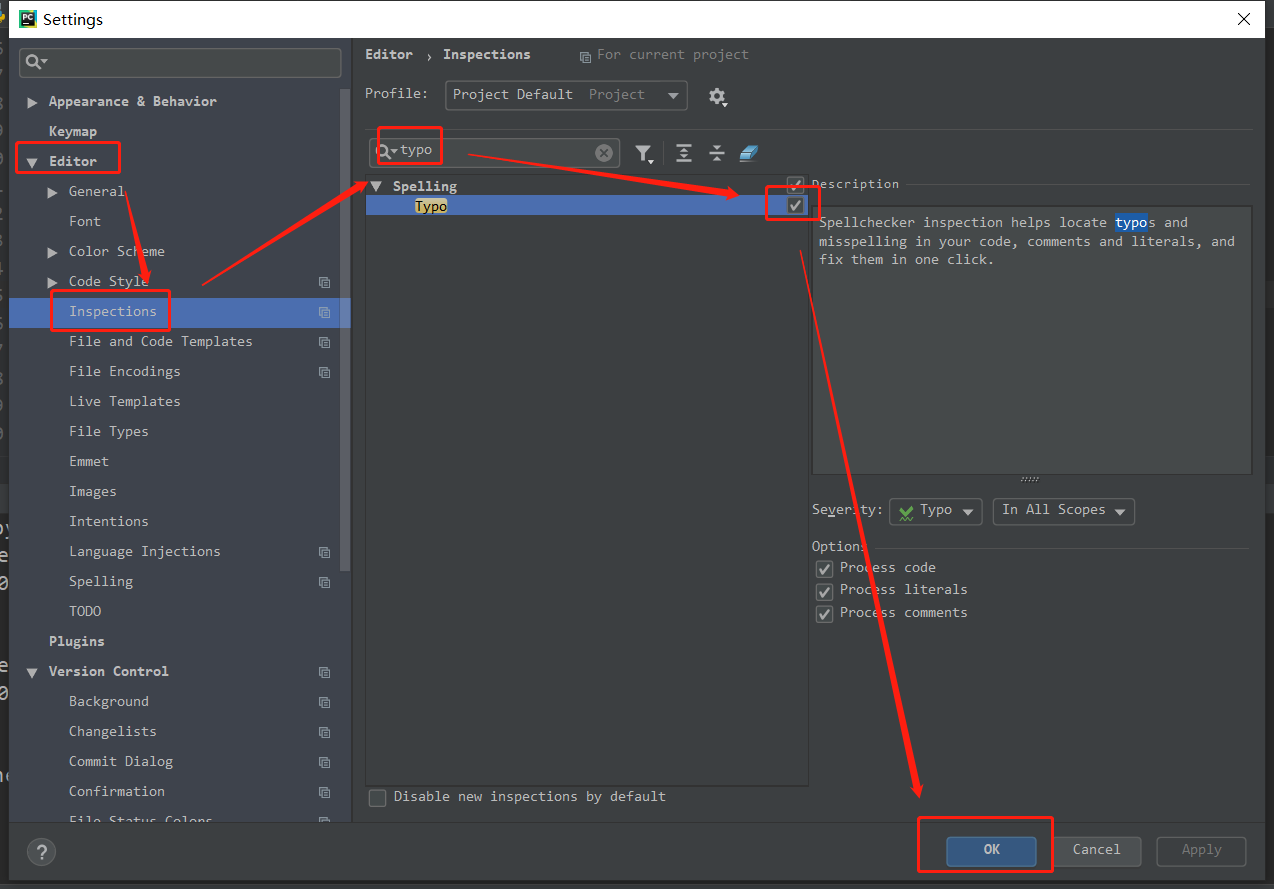Image resolution: width=1274 pixels, height=889 pixels.
Task: Open the profile gear settings menu
Action: tap(717, 96)
